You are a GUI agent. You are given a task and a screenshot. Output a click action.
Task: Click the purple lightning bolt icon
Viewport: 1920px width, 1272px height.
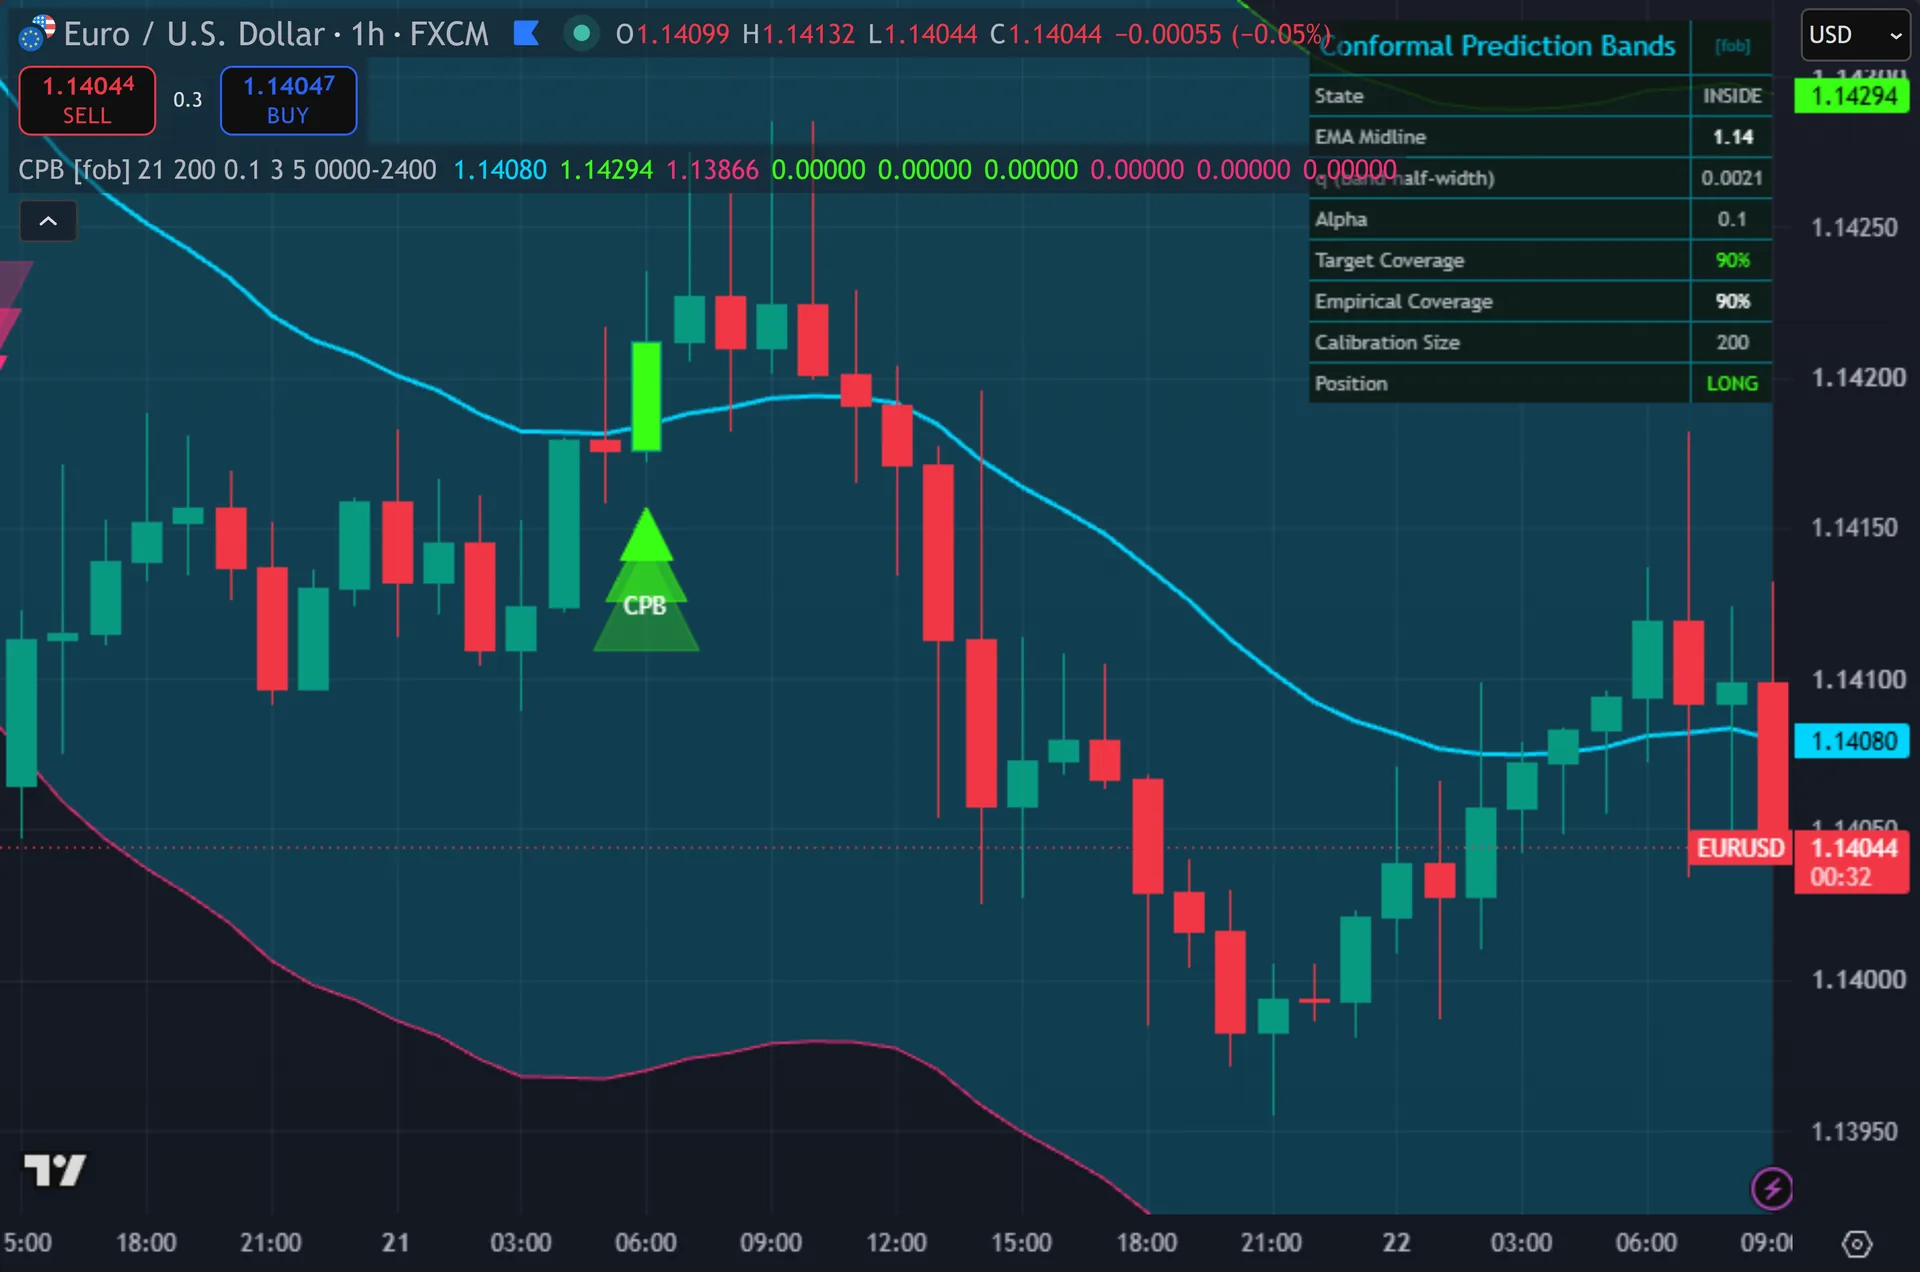[1772, 1189]
